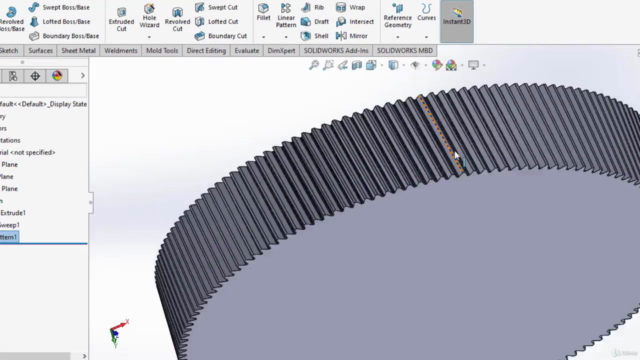Expand the Fillet dropdown arrow
The height and width of the screenshot is (360, 640).
(x=263, y=37)
